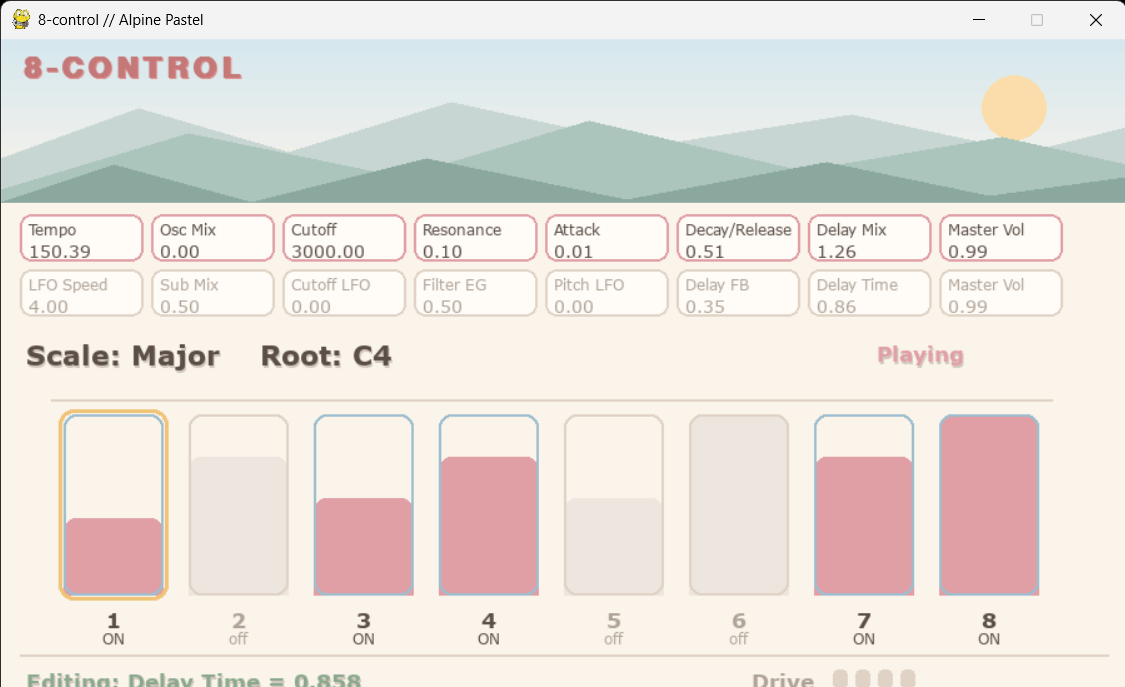Image resolution: width=1125 pixels, height=687 pixels.
Task: Click the Playing status indicator
Action: click(921, 355)
